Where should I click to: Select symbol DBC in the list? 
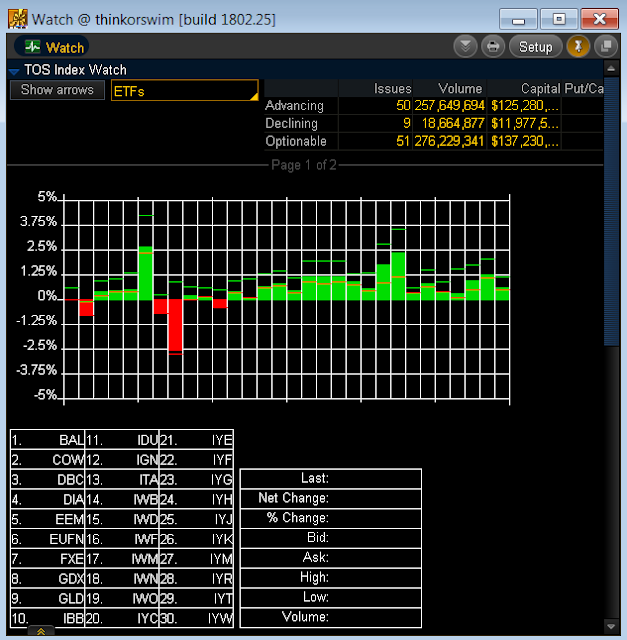click(47, 480)
